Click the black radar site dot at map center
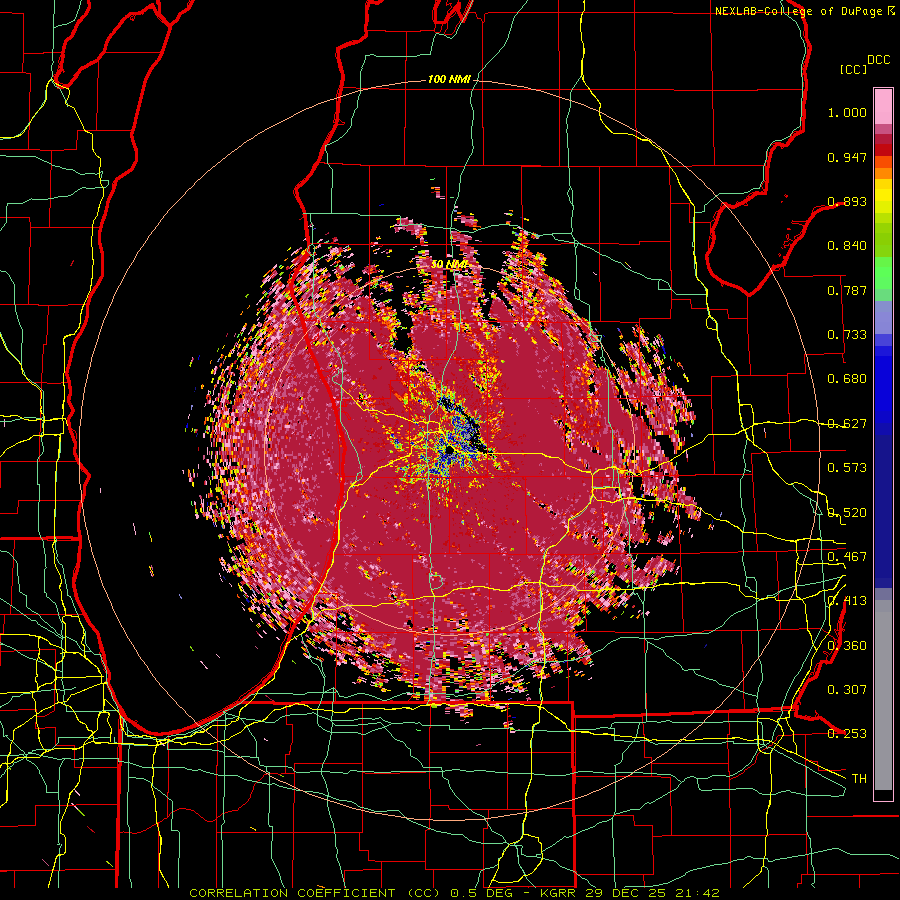Screen dimensions: 900x900 click(x=449, y=452)
